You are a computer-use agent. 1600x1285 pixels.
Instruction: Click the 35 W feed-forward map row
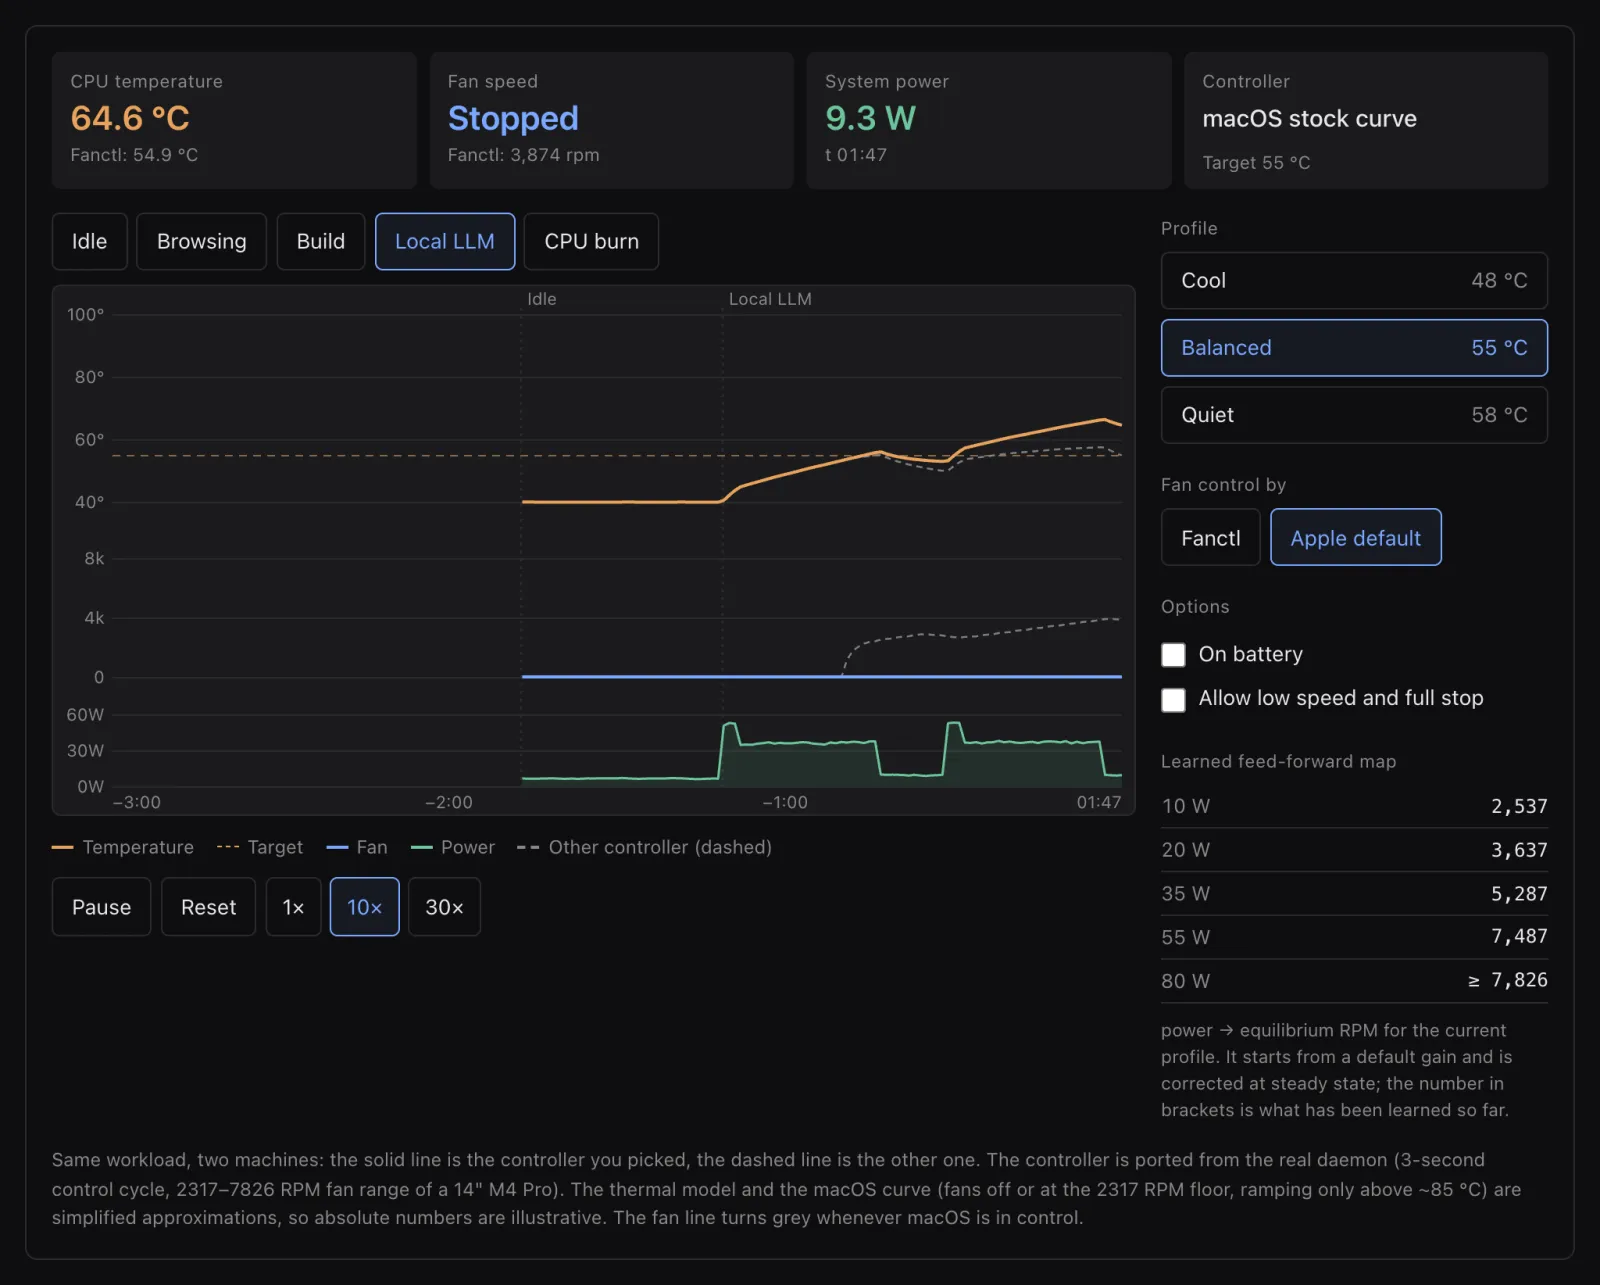(1354, 894)
